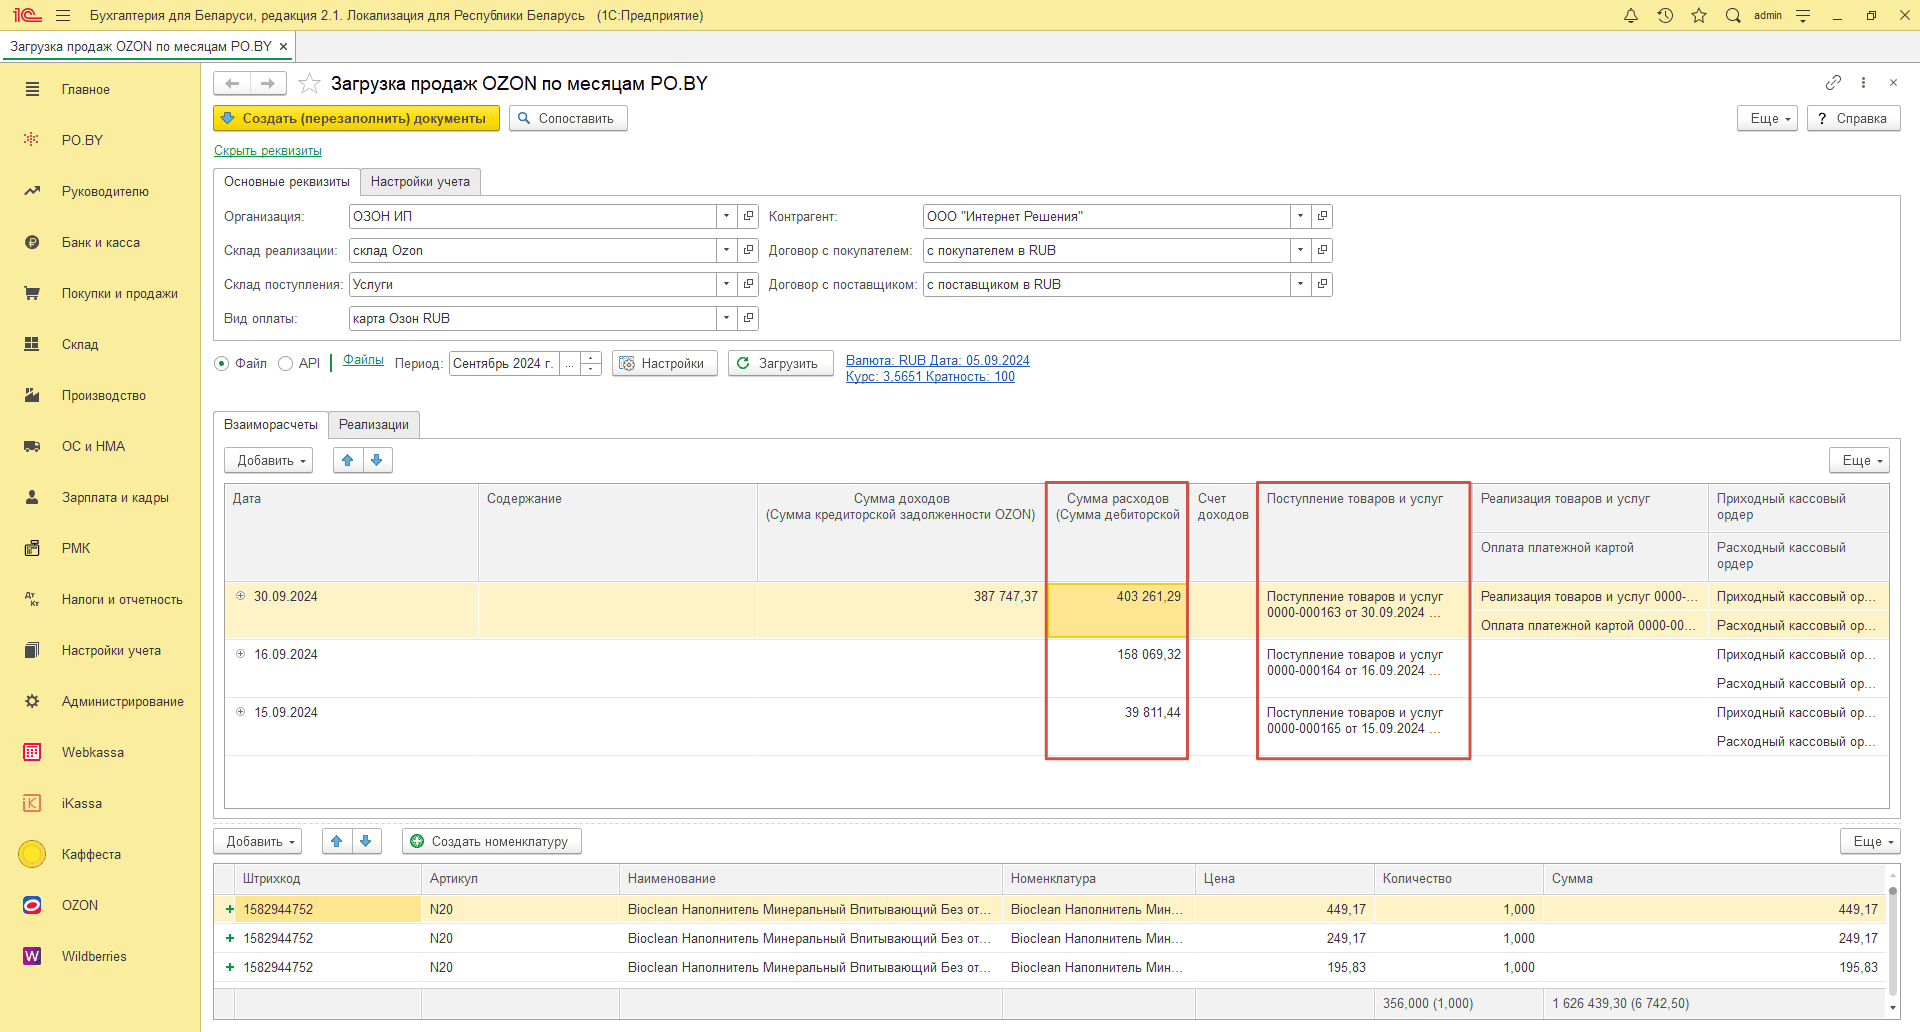Copy link to this form icon
Screen dimensions: 1920x1032
pyautogui.click(x=1833, y=82)
